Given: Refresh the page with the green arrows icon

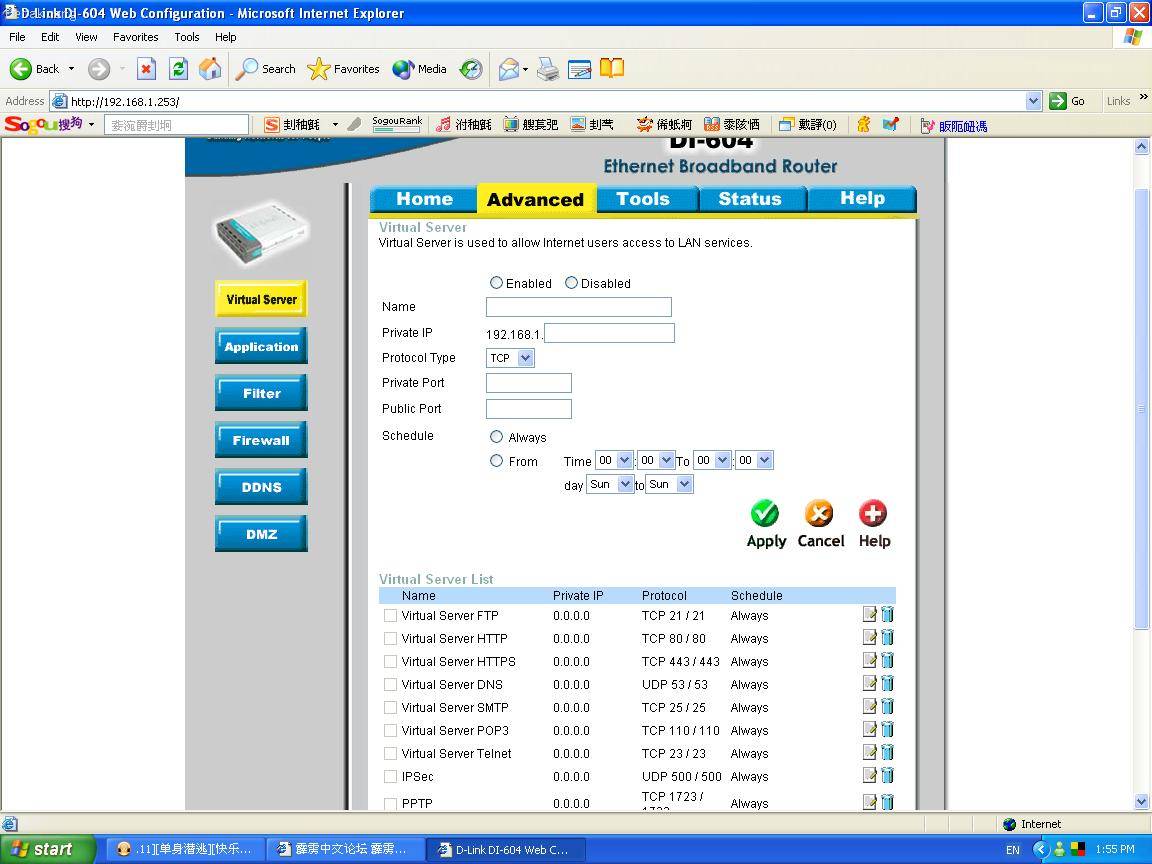Looking at the screenshot, I should [179, 69].
